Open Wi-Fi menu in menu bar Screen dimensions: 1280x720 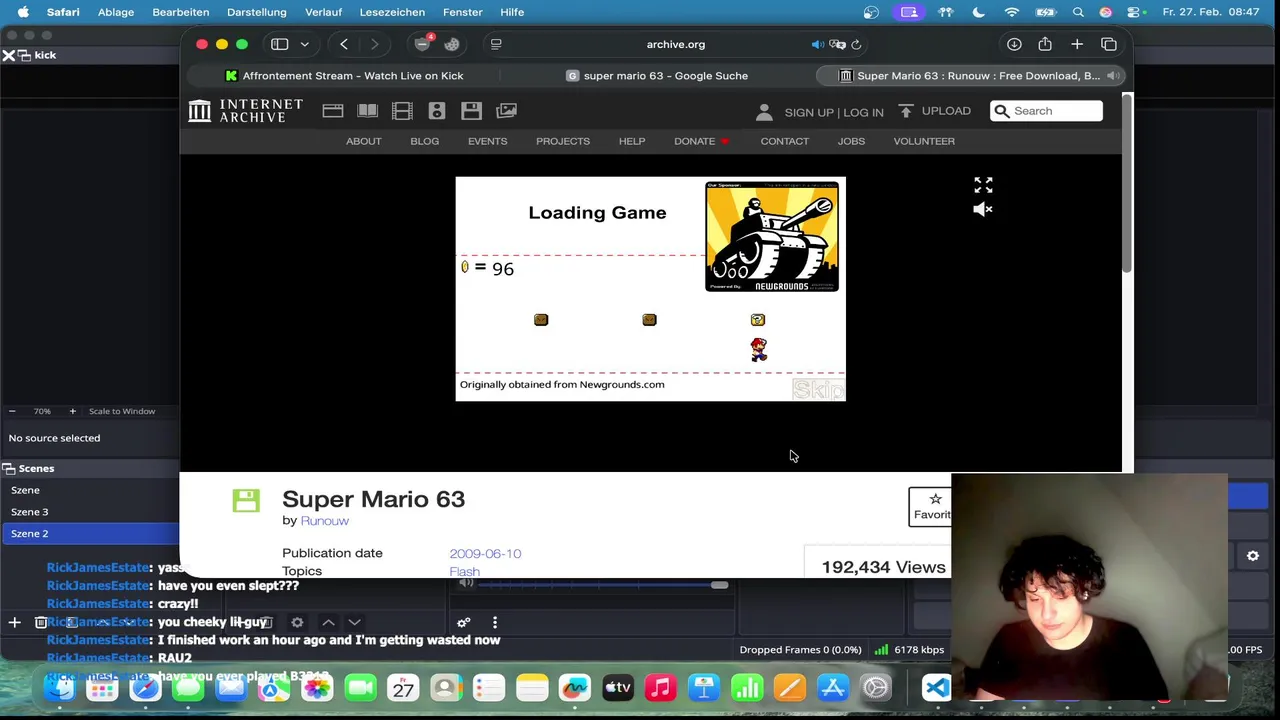1012,12
